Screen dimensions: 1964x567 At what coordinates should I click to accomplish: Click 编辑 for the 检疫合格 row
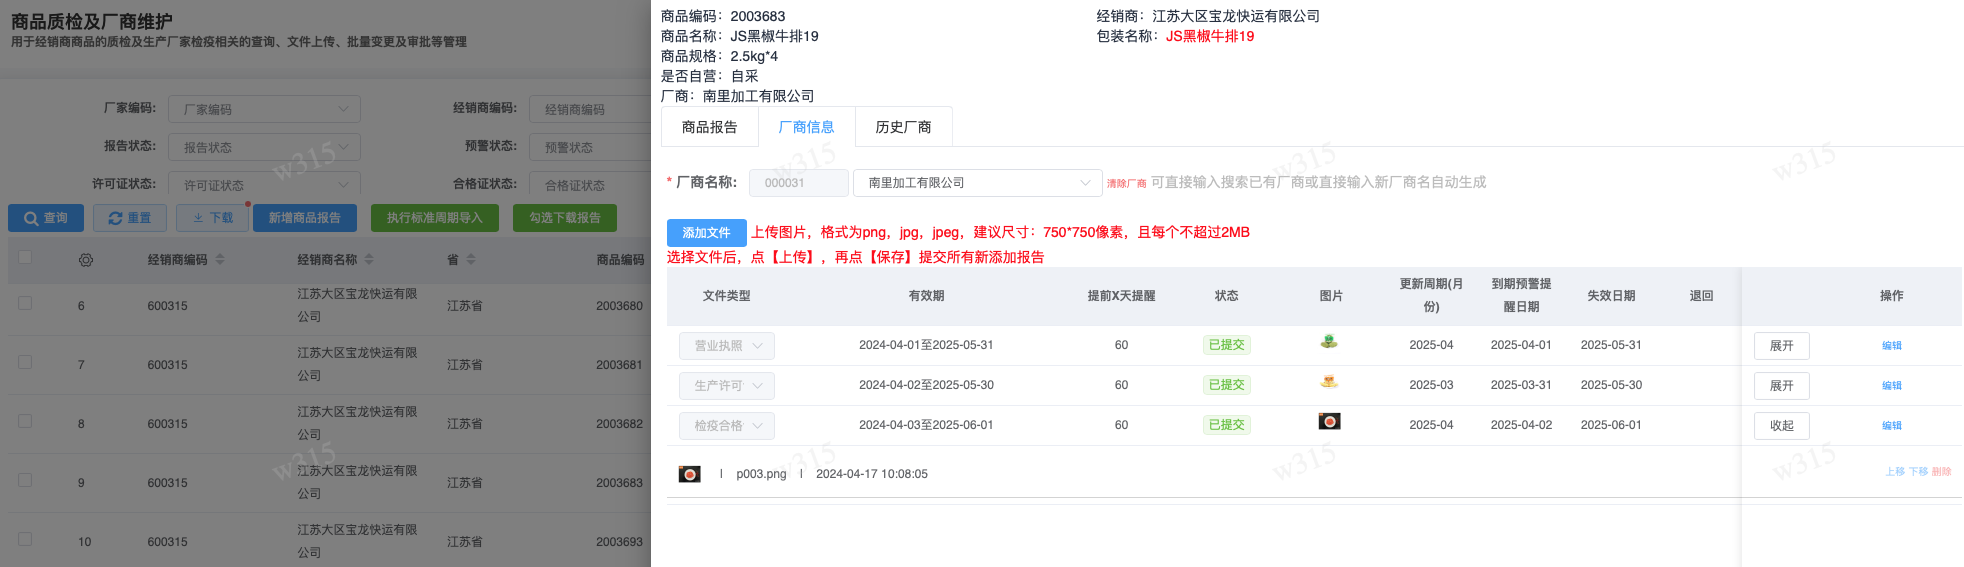pyautogui.click(x=1892, y=426)
